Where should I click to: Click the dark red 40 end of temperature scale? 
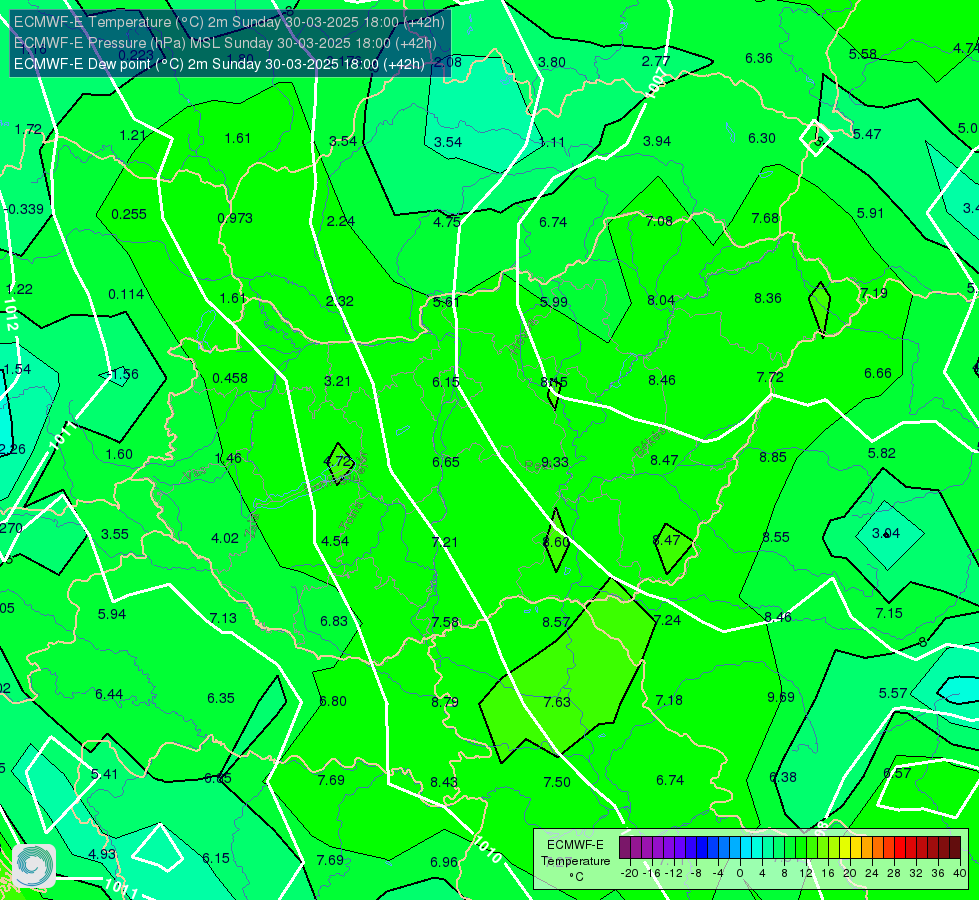955,848
